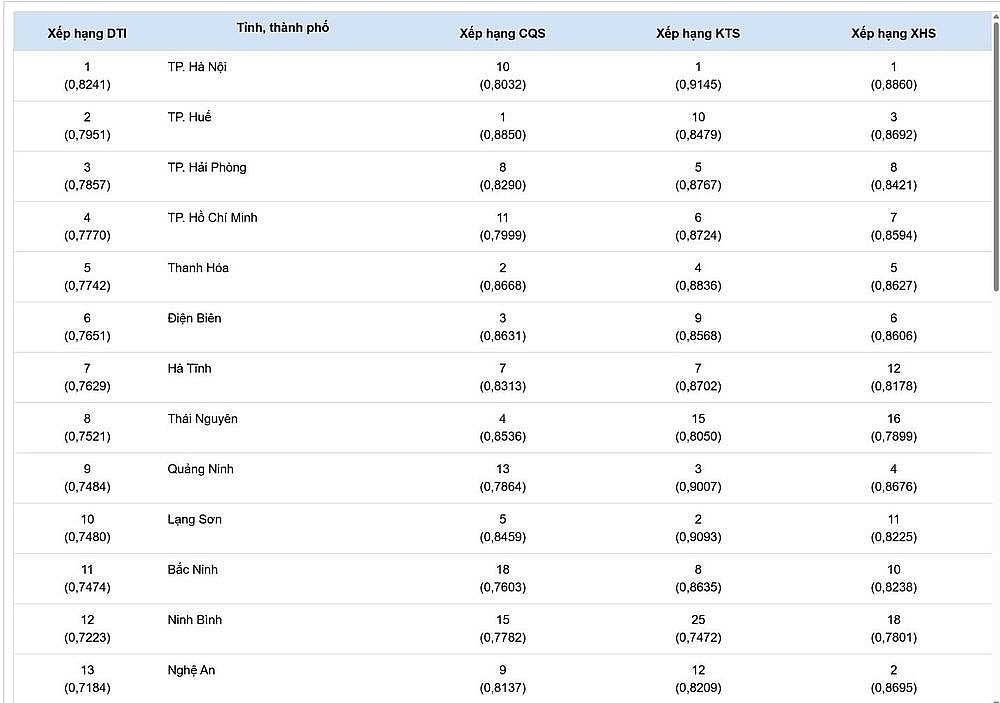Click the 'Xếp hạng CQS' column header
This screenshot has width=1000, height=703.
click(502, 33)
